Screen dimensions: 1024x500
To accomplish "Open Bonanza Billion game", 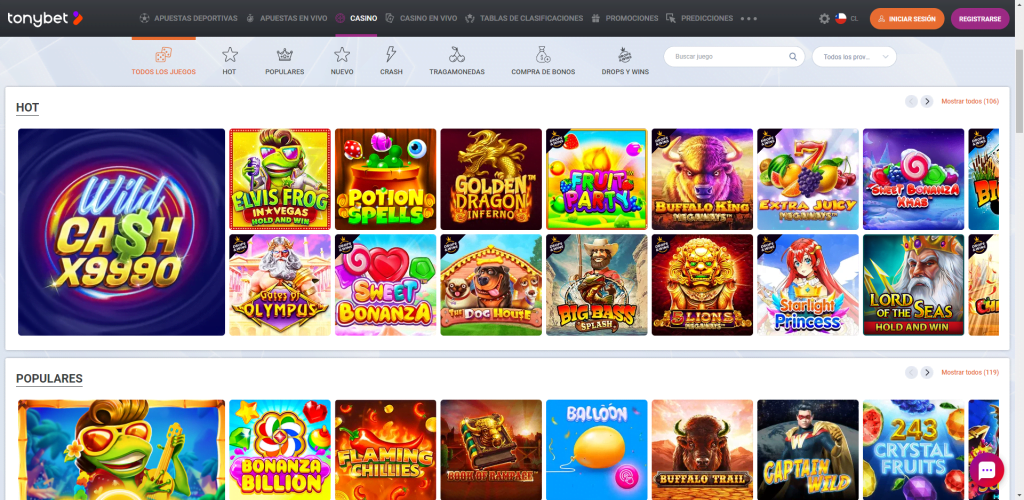I will (x=280, y=450).
